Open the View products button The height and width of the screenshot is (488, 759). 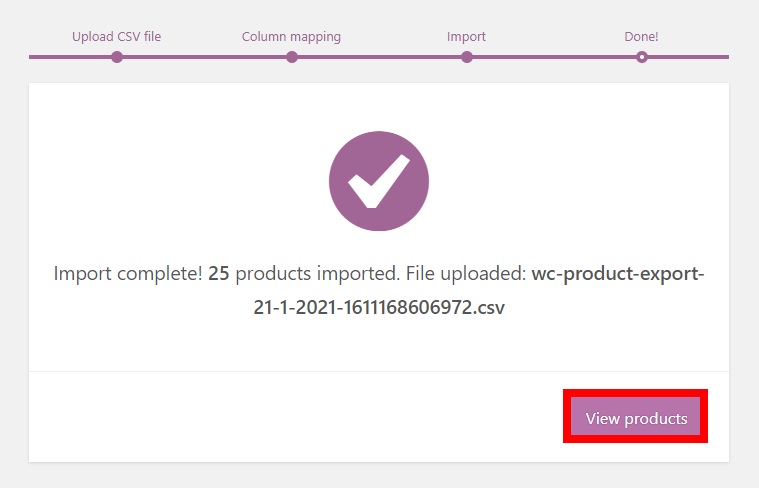(x=636, y=418)
